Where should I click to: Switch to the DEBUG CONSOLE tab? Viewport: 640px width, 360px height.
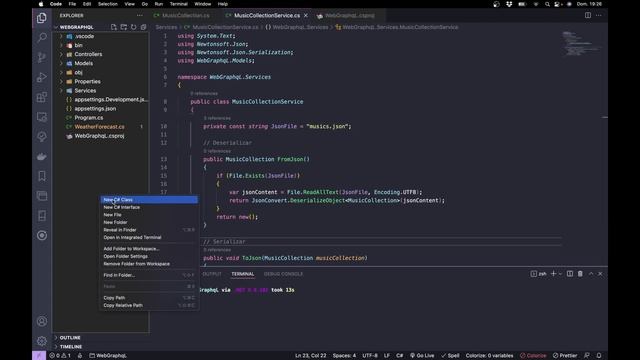click(x=283, y=274)
